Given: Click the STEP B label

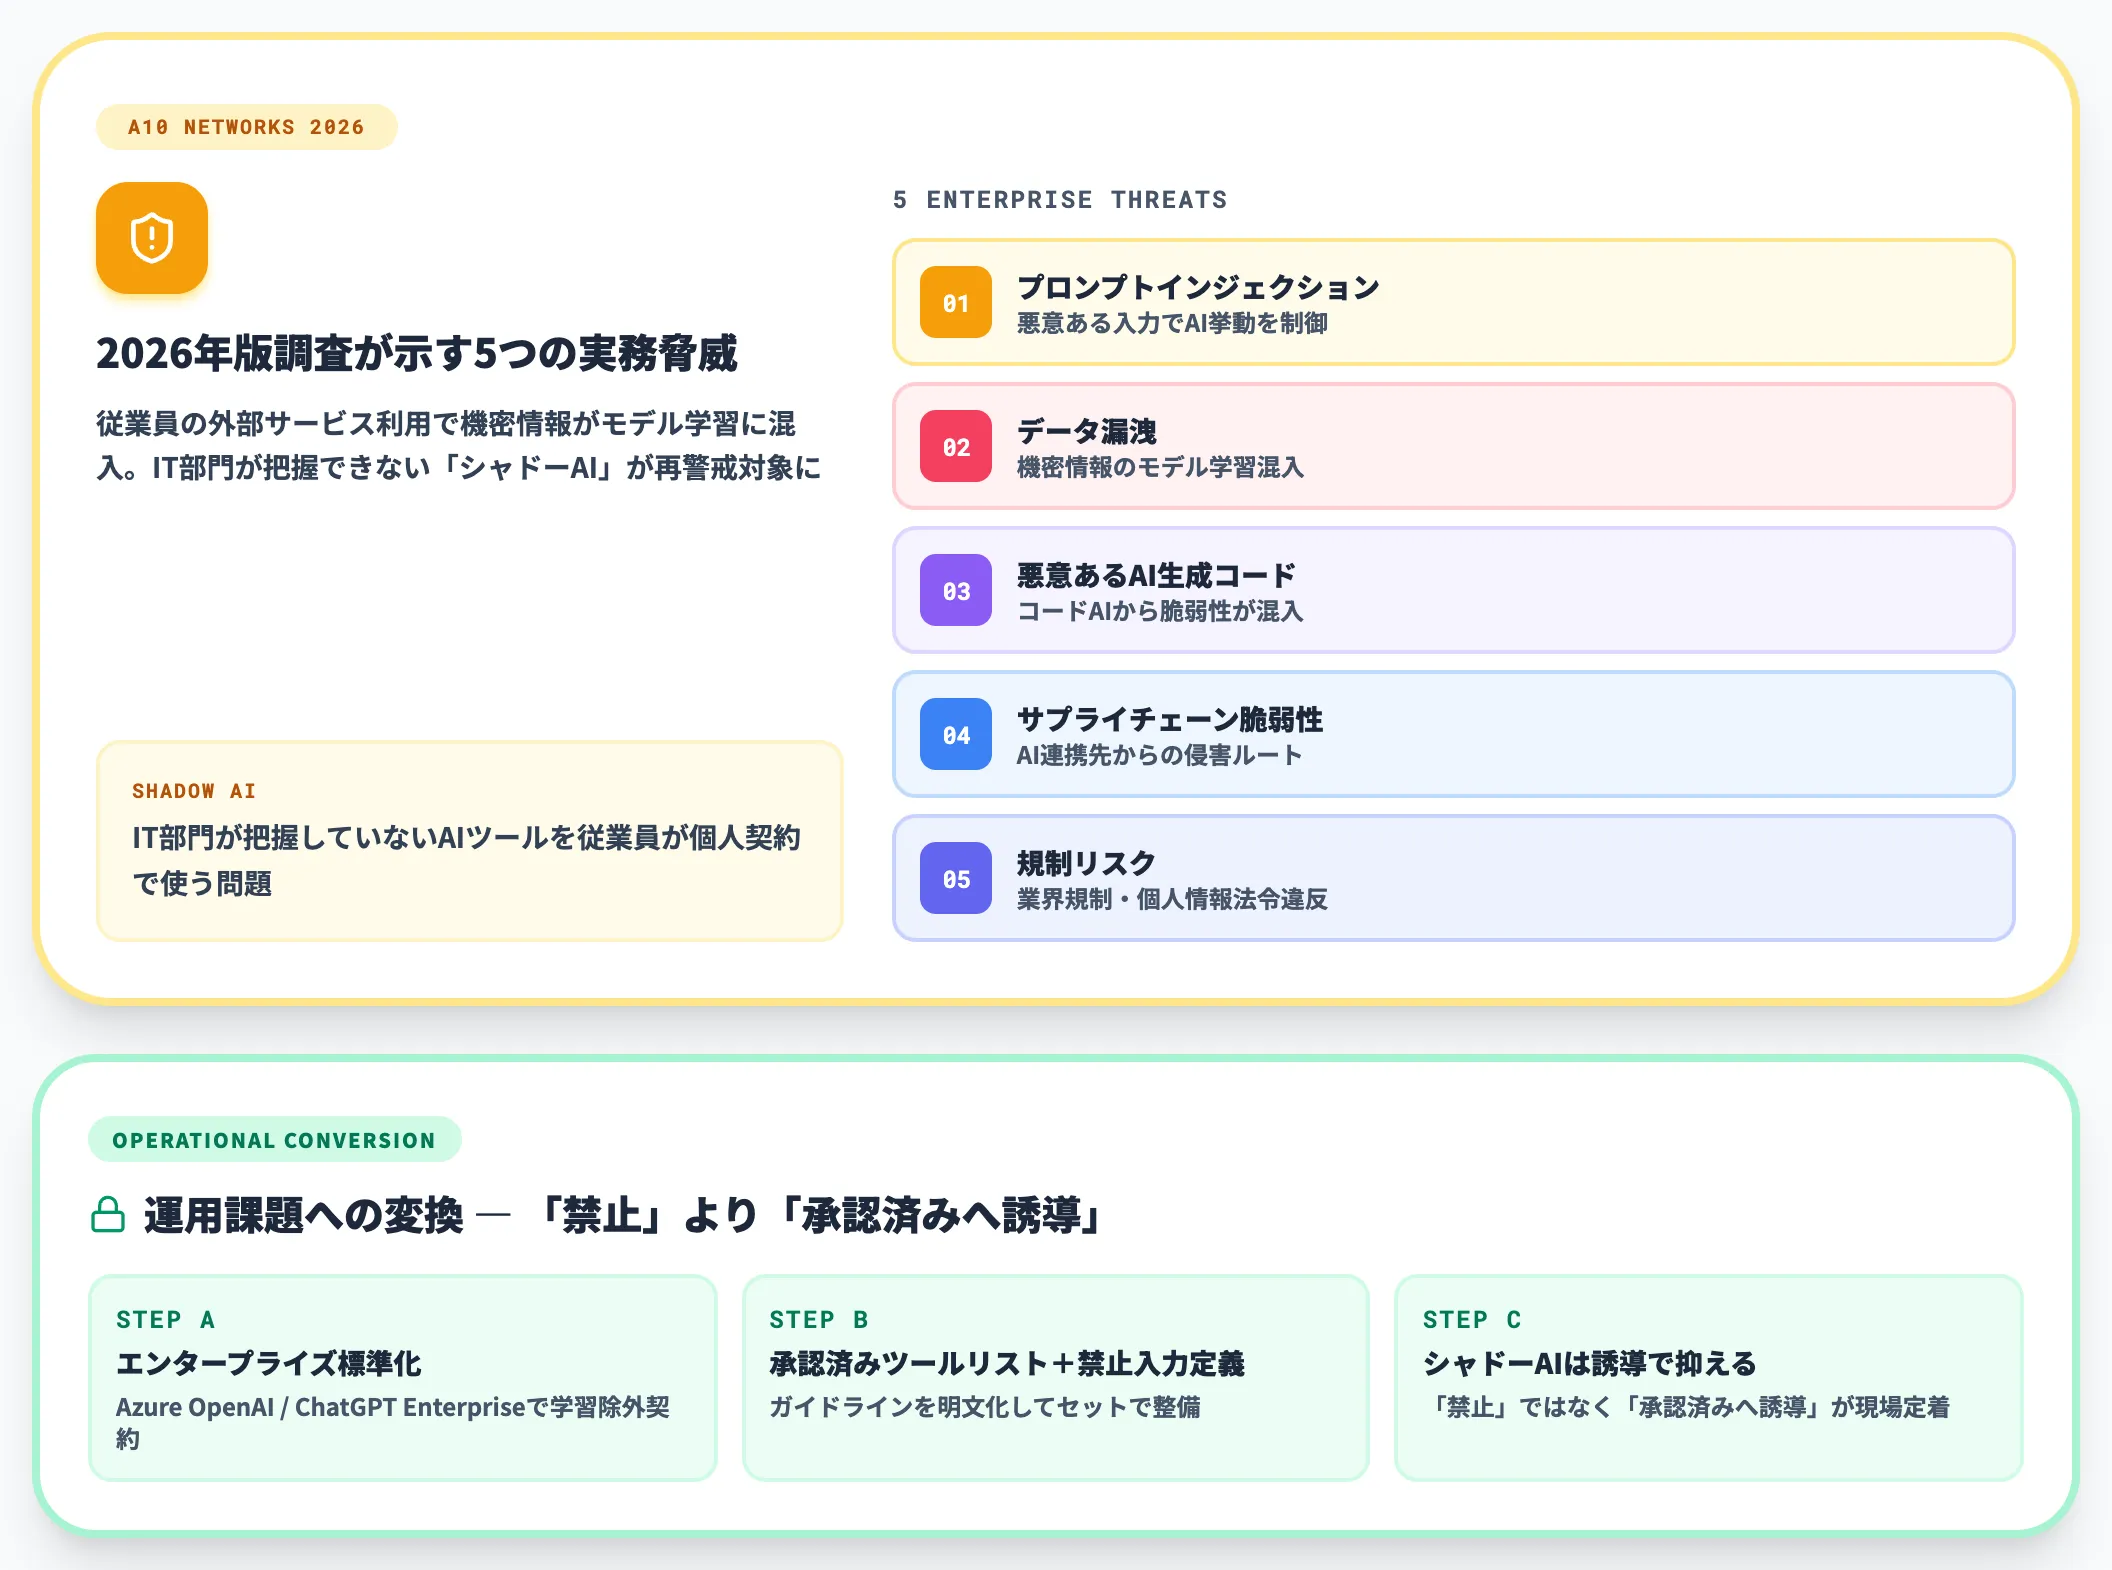Looking at the screenshot, I should (x=819, y=1320).
